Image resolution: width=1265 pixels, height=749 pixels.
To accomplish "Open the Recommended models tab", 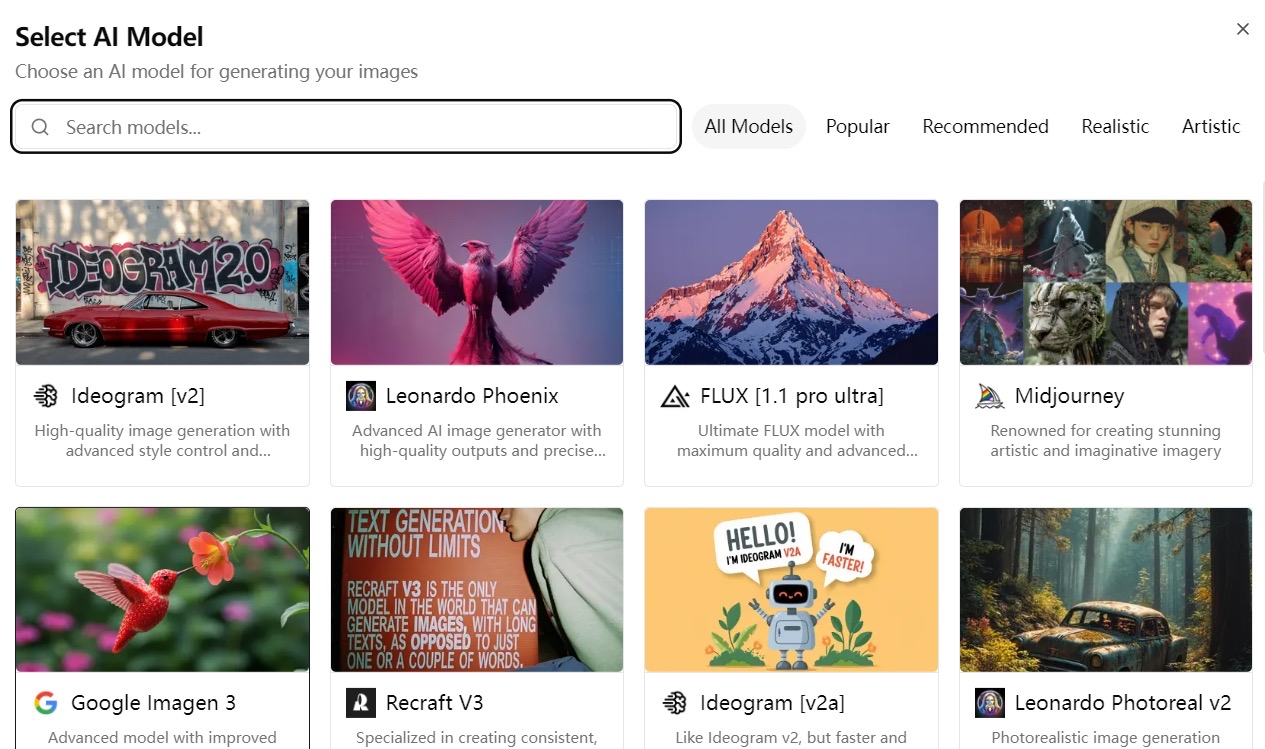I will [x=985, y=127].
